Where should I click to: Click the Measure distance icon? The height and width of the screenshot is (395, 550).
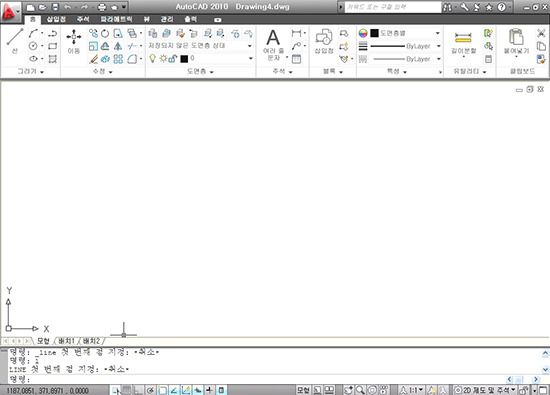point(463,42)
